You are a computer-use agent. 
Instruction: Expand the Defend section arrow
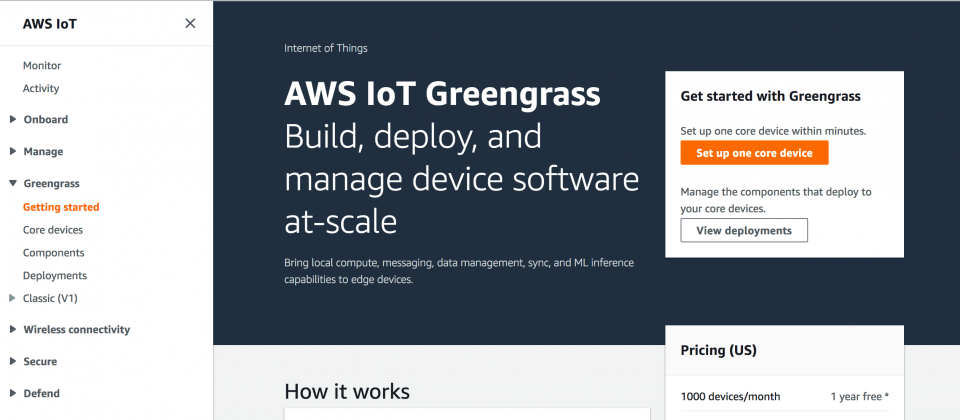[13, 393]
